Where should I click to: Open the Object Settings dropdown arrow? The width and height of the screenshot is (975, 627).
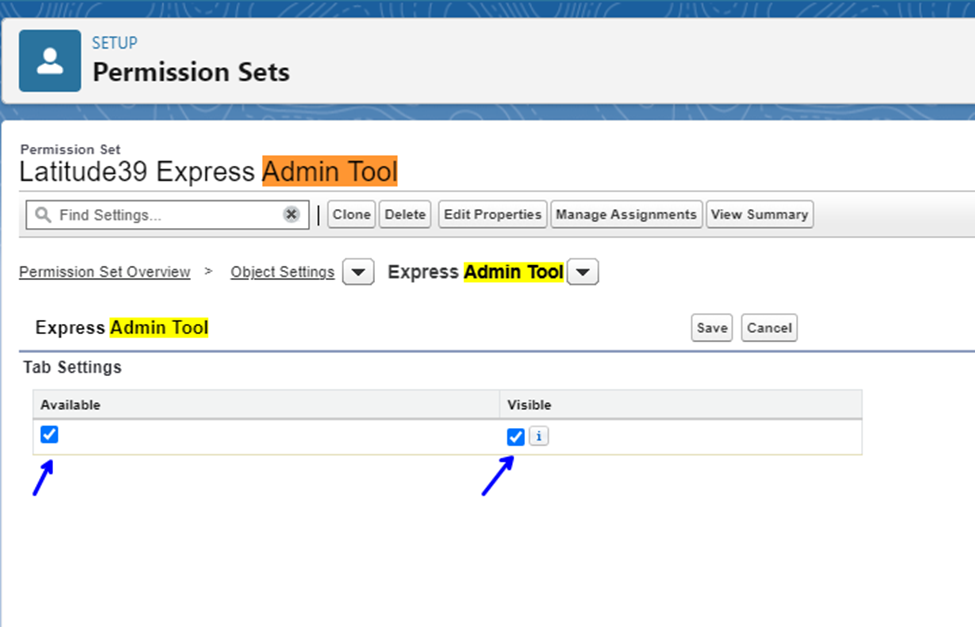tap(358, 272)
